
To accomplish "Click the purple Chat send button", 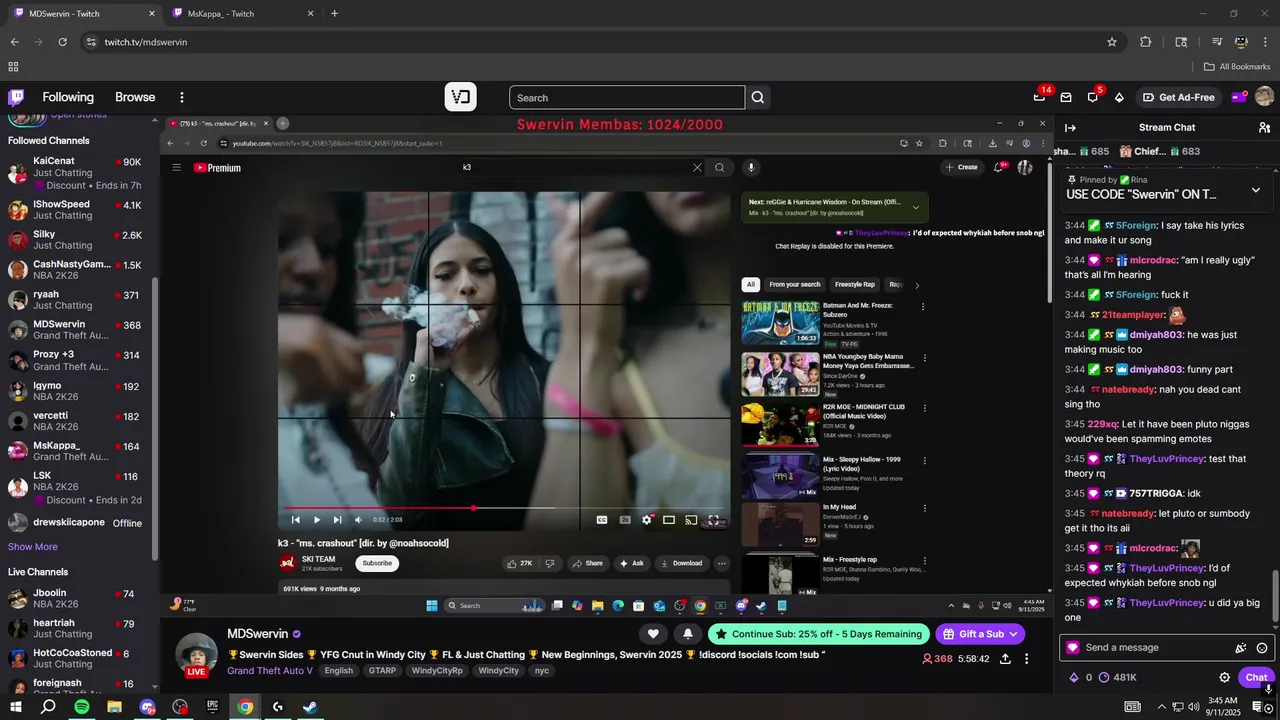I will [1256, 677].
